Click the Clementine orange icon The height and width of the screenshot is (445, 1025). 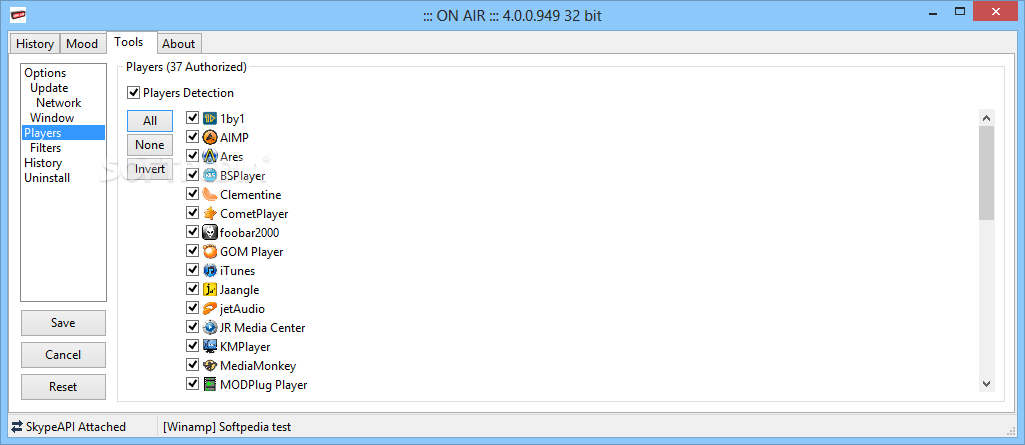click(x=210, y=194)
